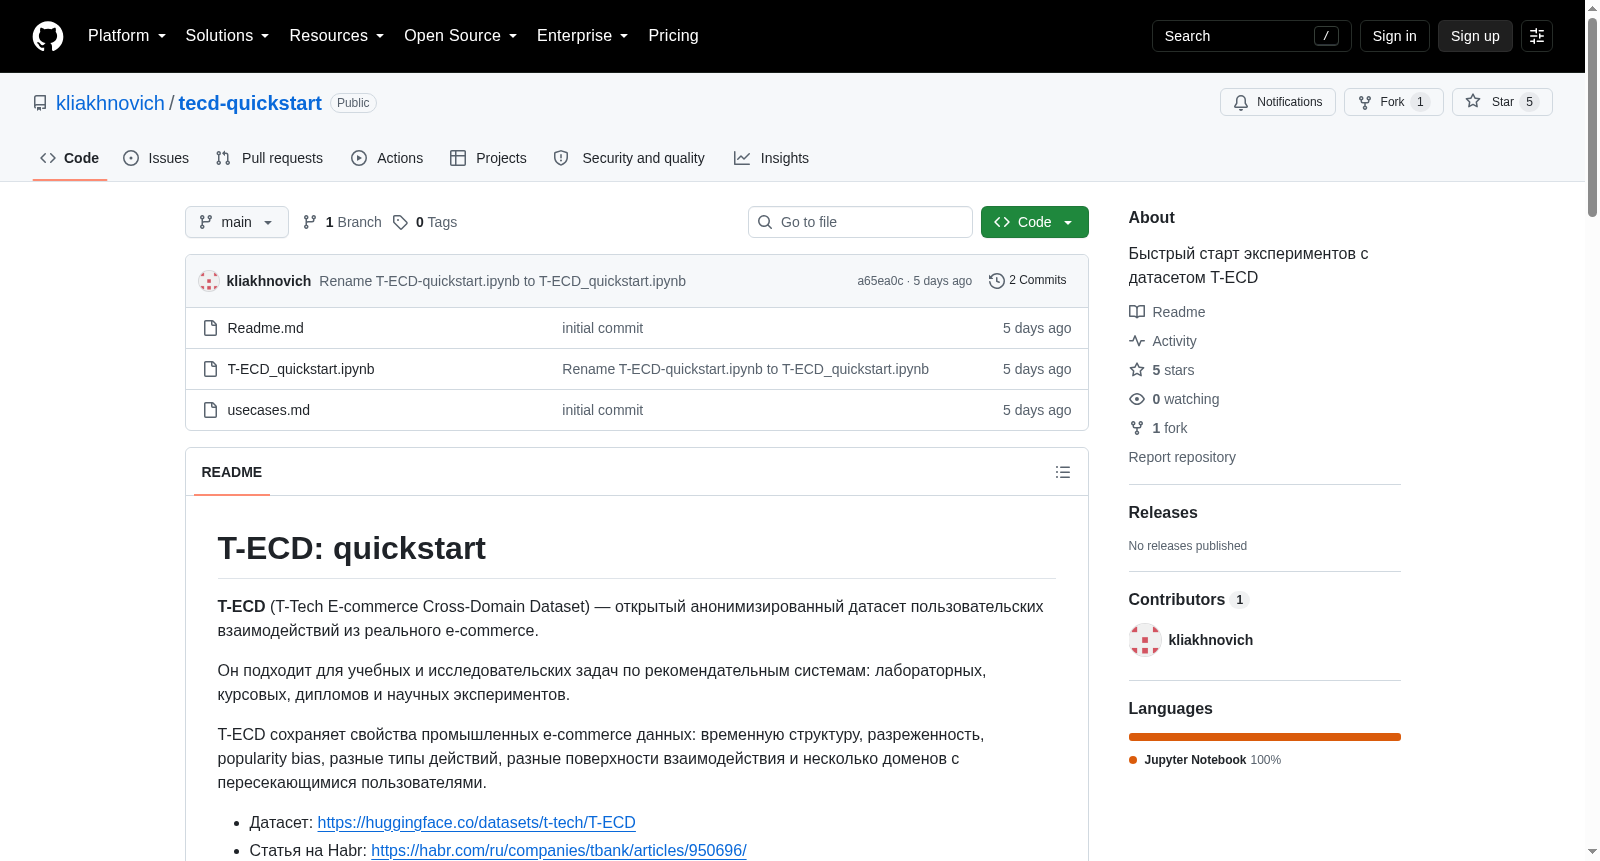Click kliakhnovich avatar under Contributors
1600x861 pixels.
click(x=1145, y=640)
